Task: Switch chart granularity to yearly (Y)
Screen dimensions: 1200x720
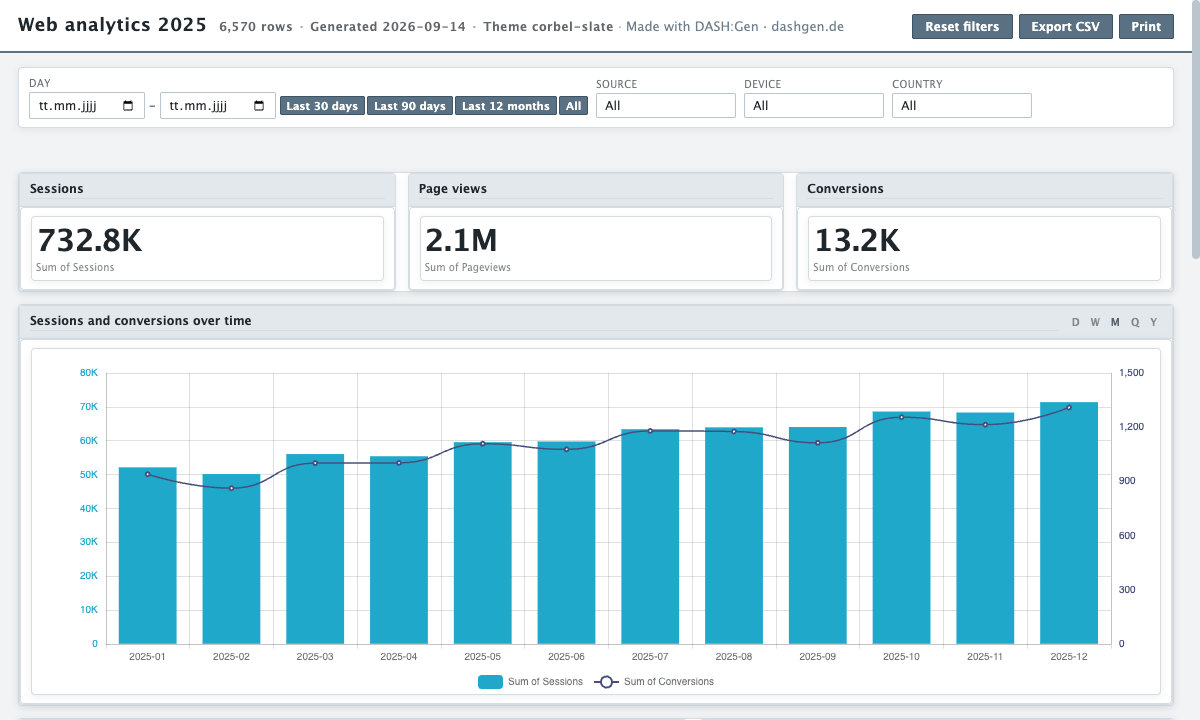Action: 1154,322
